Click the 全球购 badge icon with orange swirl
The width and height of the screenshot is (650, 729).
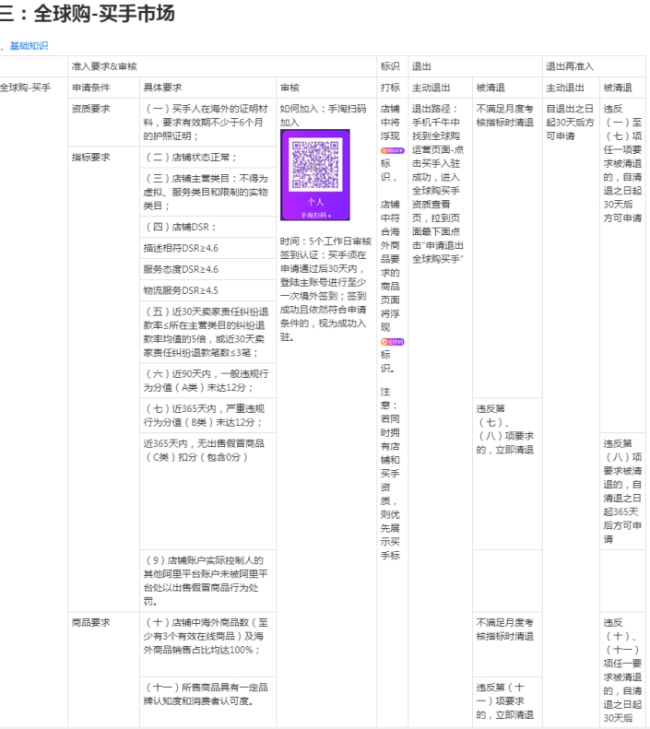(392, 342)
